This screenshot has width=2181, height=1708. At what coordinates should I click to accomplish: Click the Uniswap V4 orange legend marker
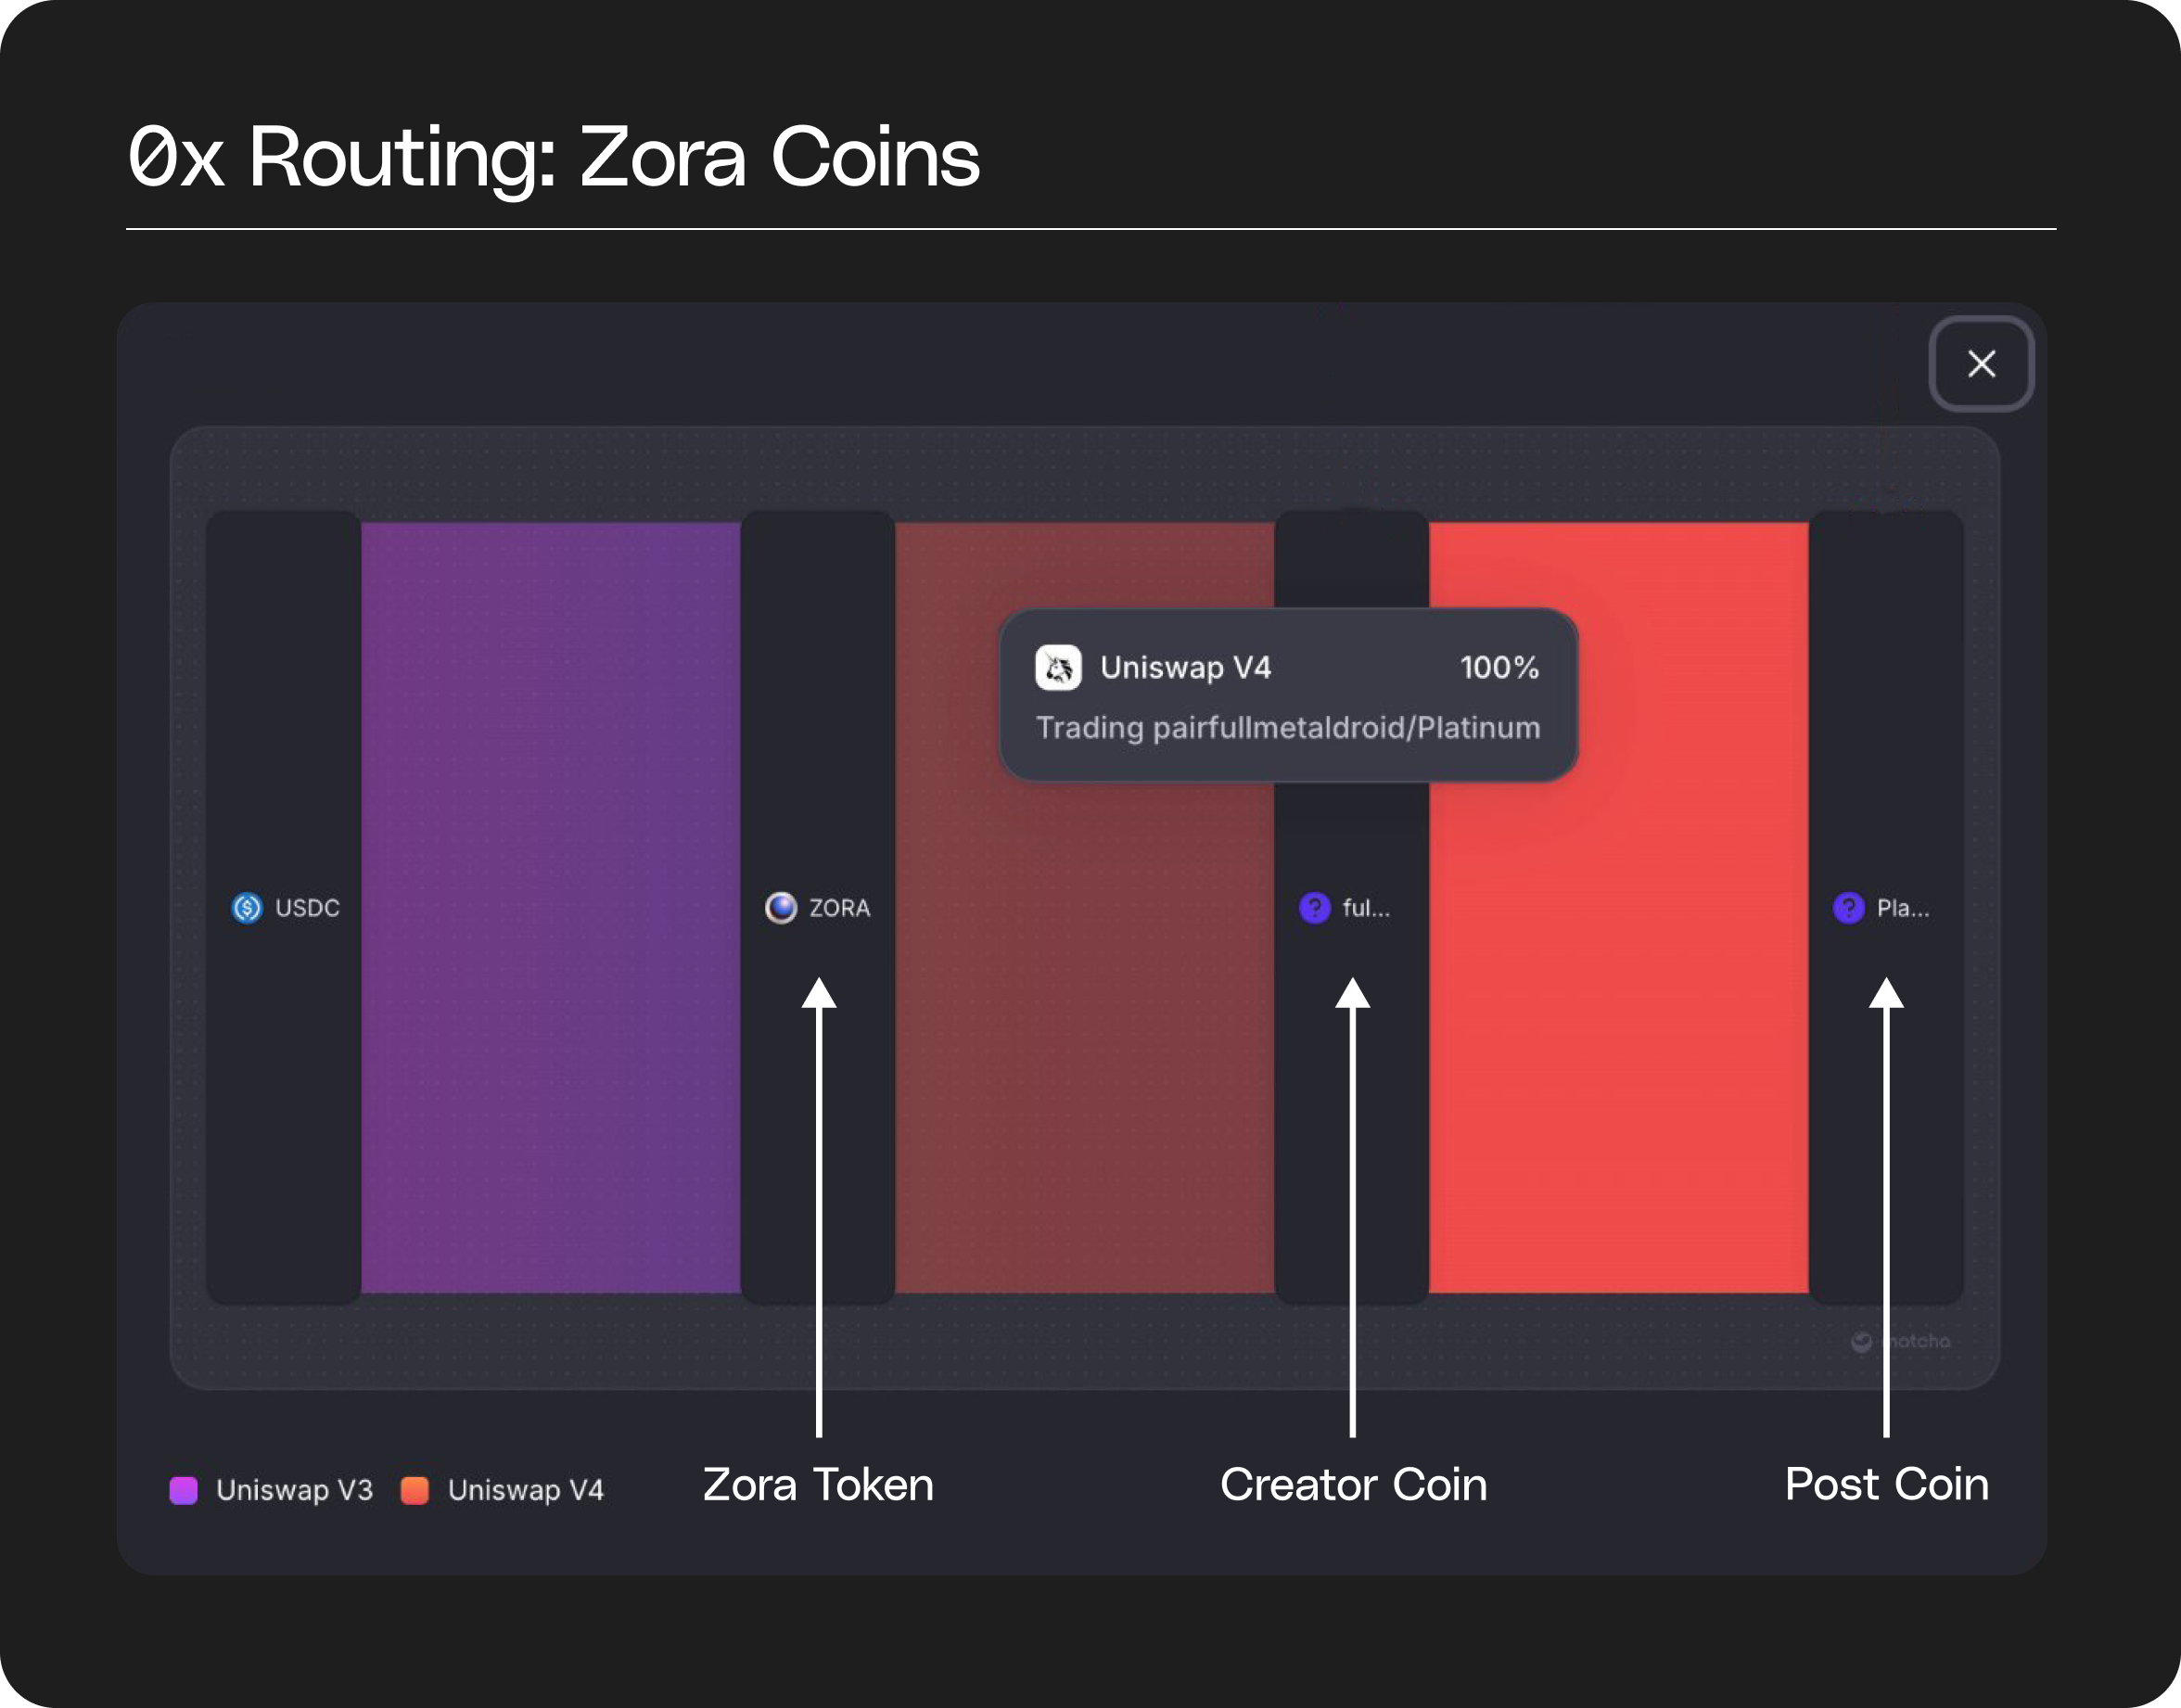(414, 1490)
